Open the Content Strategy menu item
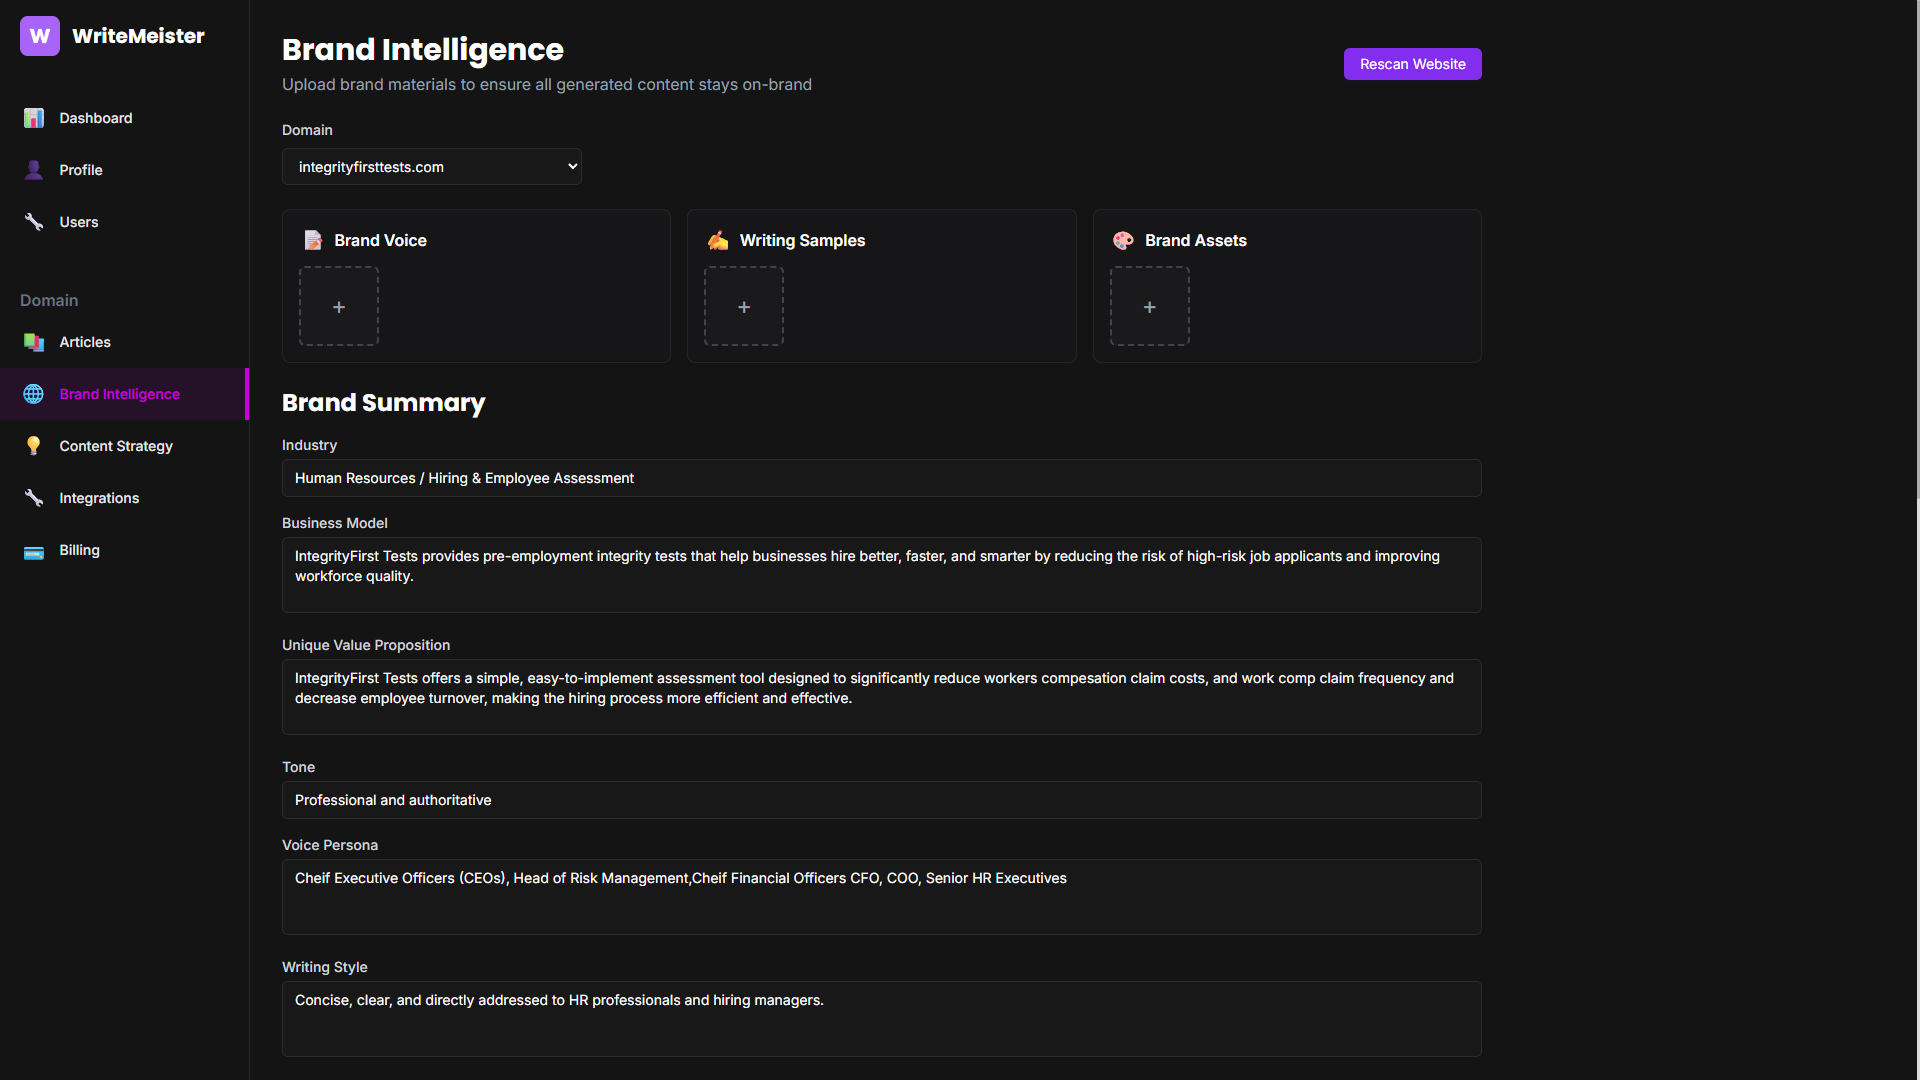The width and height of the screenshot is (1920, 1080). pos(116,446)
